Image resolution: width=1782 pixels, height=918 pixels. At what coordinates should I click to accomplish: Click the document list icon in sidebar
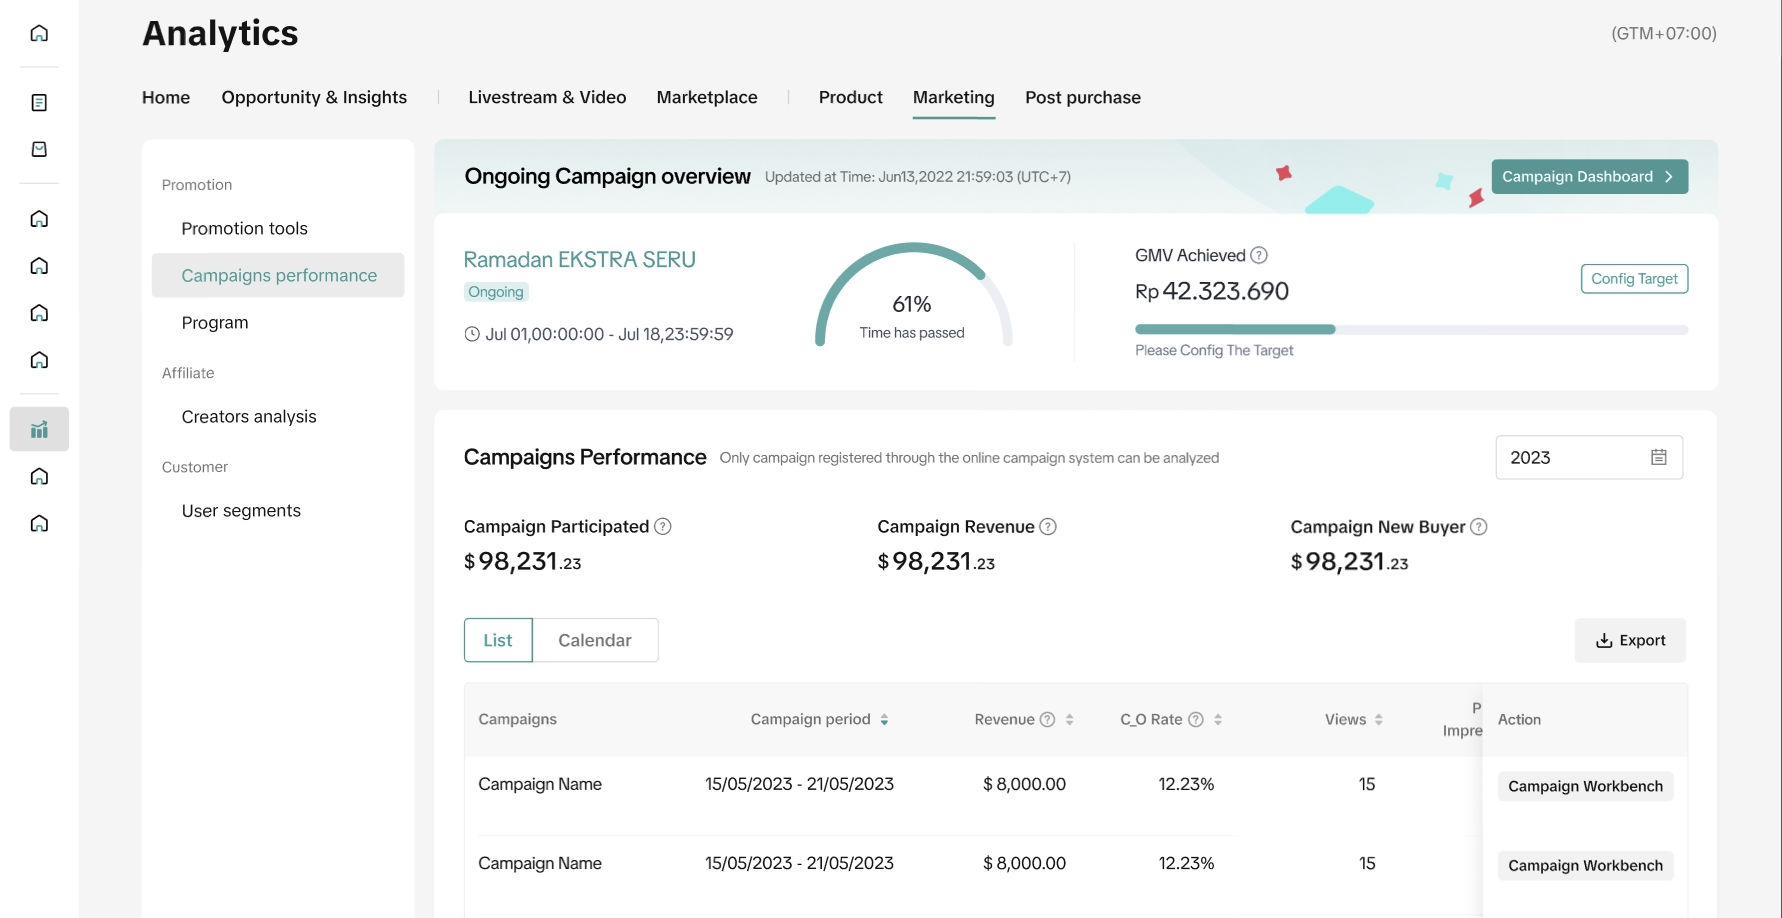pyautogui.click(x=39, y=103)
